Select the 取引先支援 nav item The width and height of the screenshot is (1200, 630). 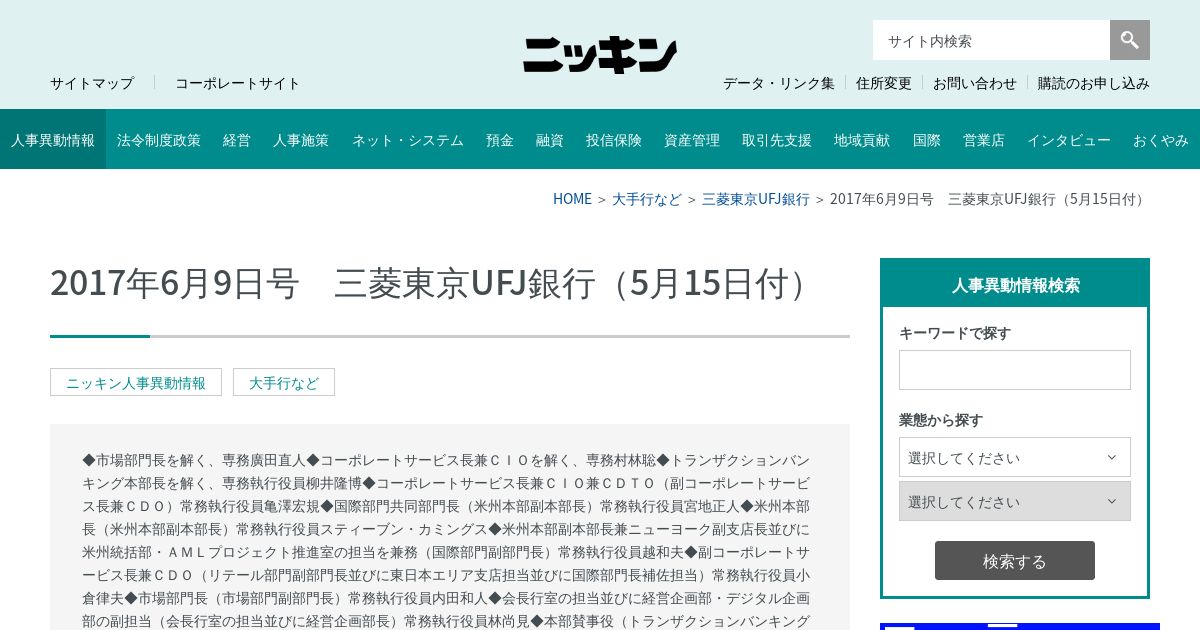coord(777,139)
